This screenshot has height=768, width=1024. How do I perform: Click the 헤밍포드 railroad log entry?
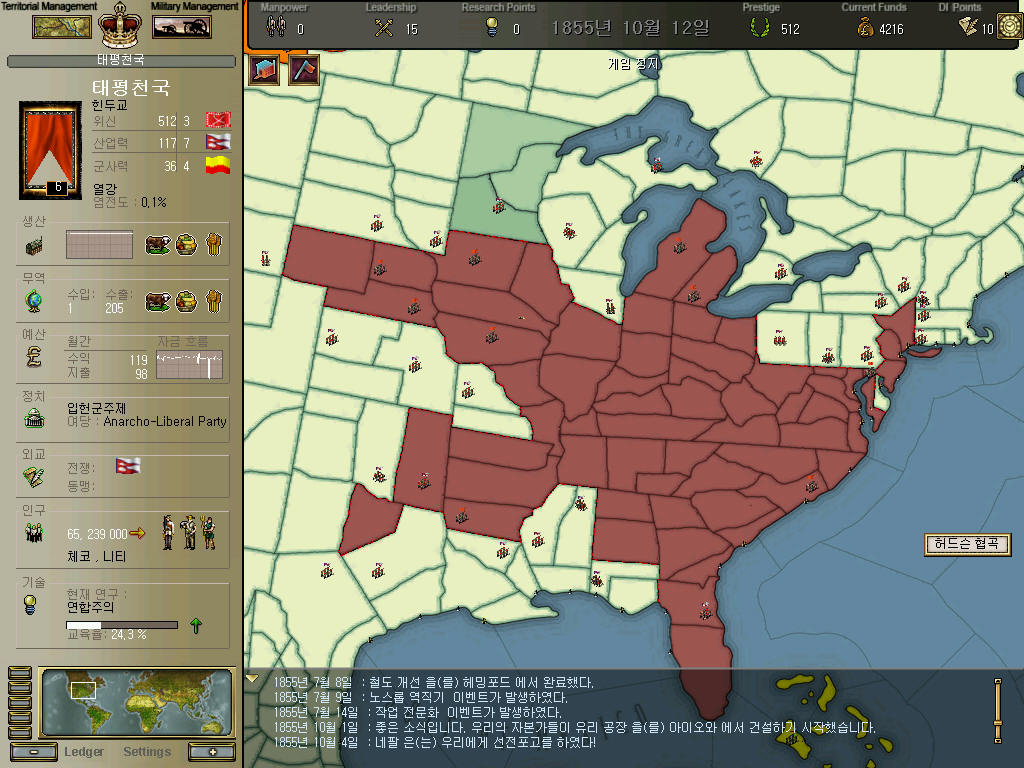(x=433, y=682)
